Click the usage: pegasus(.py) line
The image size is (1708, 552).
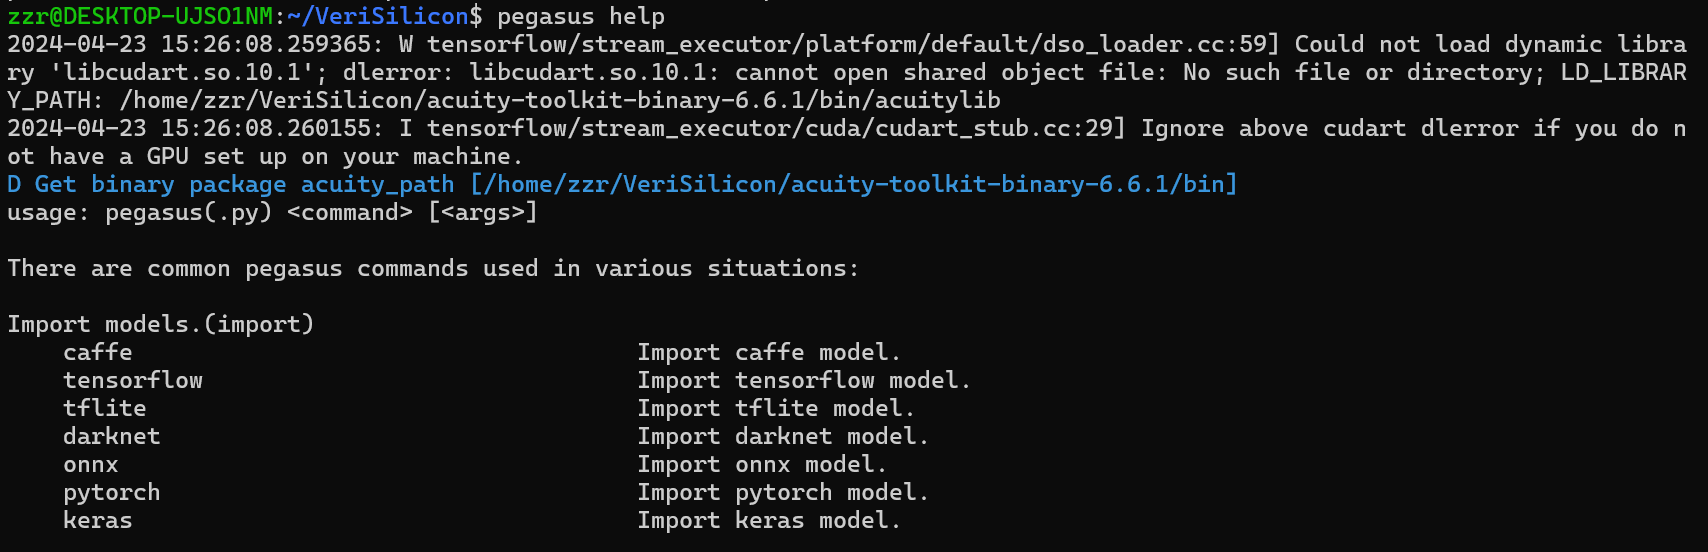pos(272,212)
